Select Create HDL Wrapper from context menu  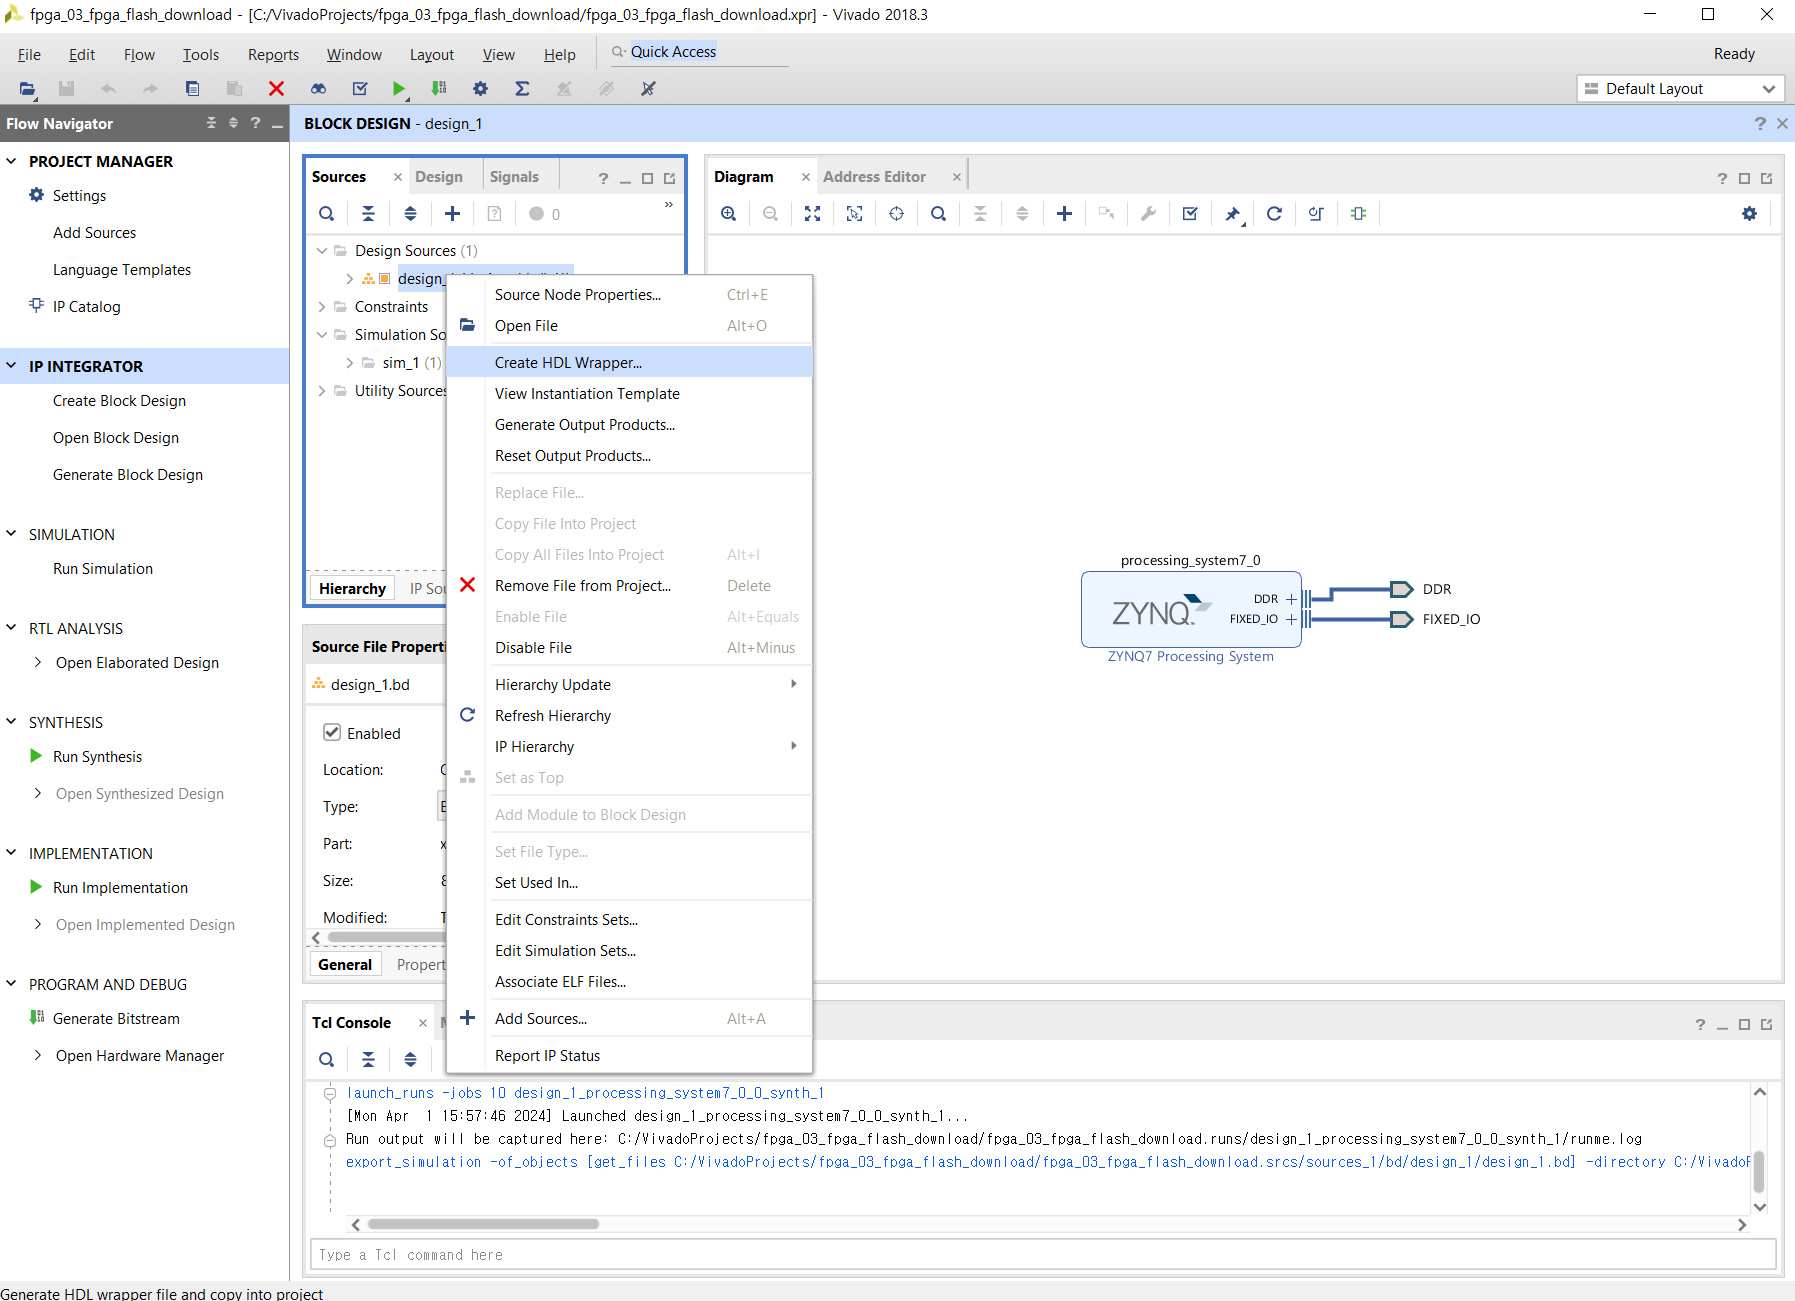pos(629,363)
